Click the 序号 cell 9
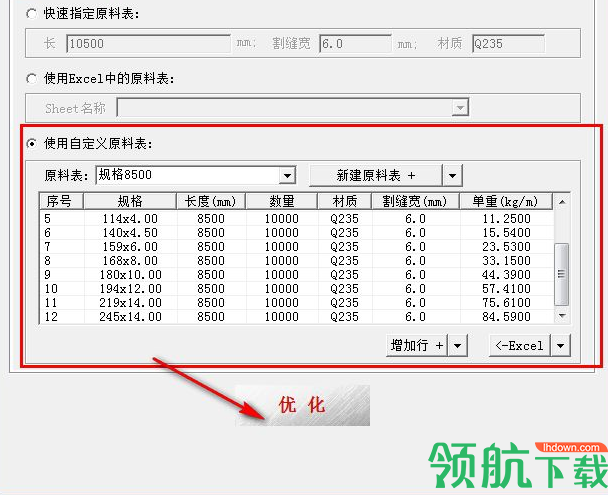Screen dimensions: 608x495 (62, 274)
